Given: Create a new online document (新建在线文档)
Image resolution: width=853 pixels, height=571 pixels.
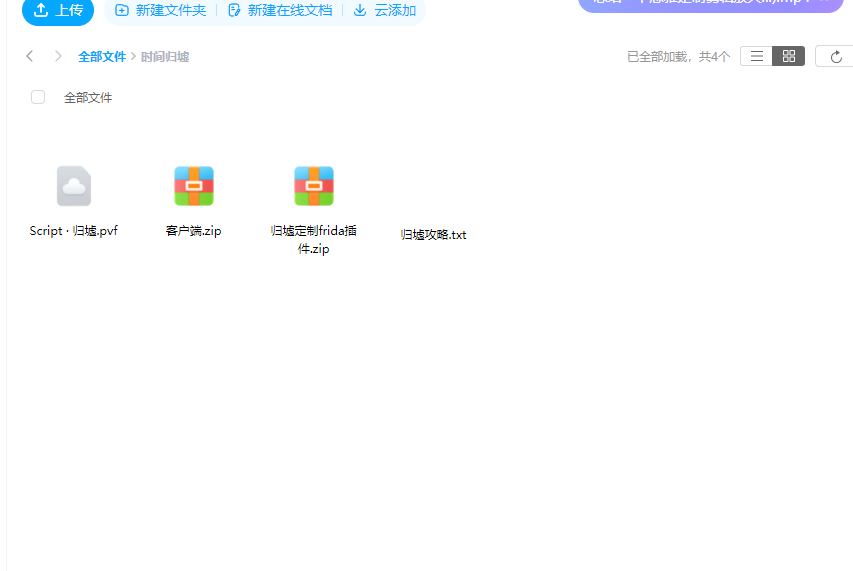Looking at the screenshot, I should click(279, 10).
